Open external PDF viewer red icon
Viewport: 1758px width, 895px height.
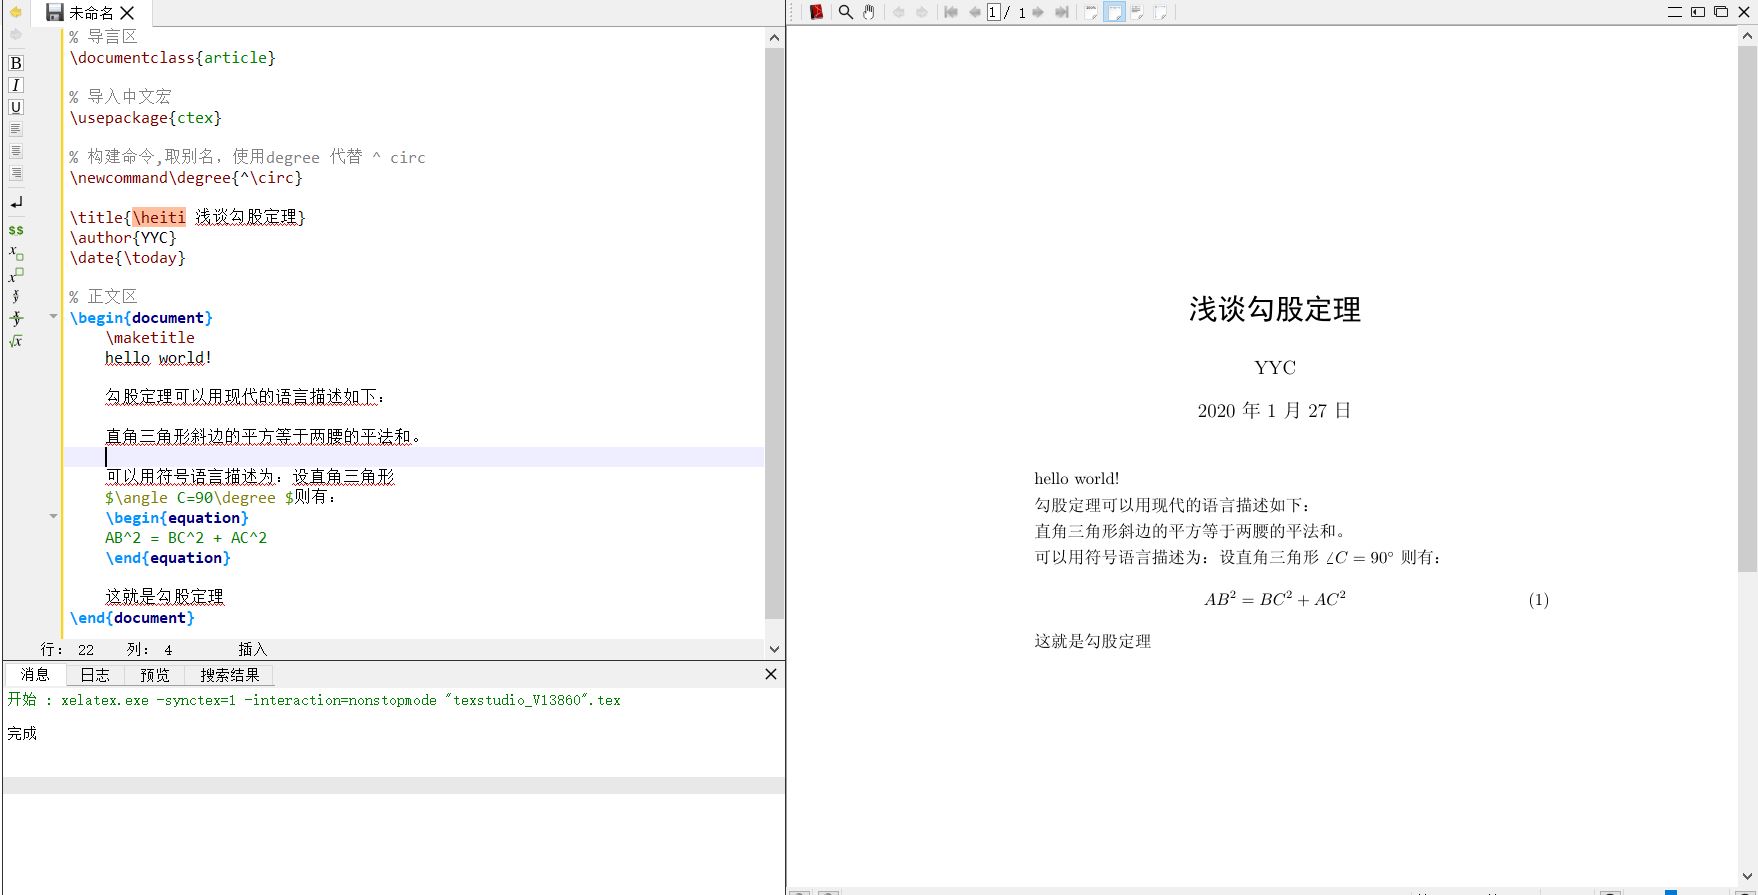click(817, 12)
